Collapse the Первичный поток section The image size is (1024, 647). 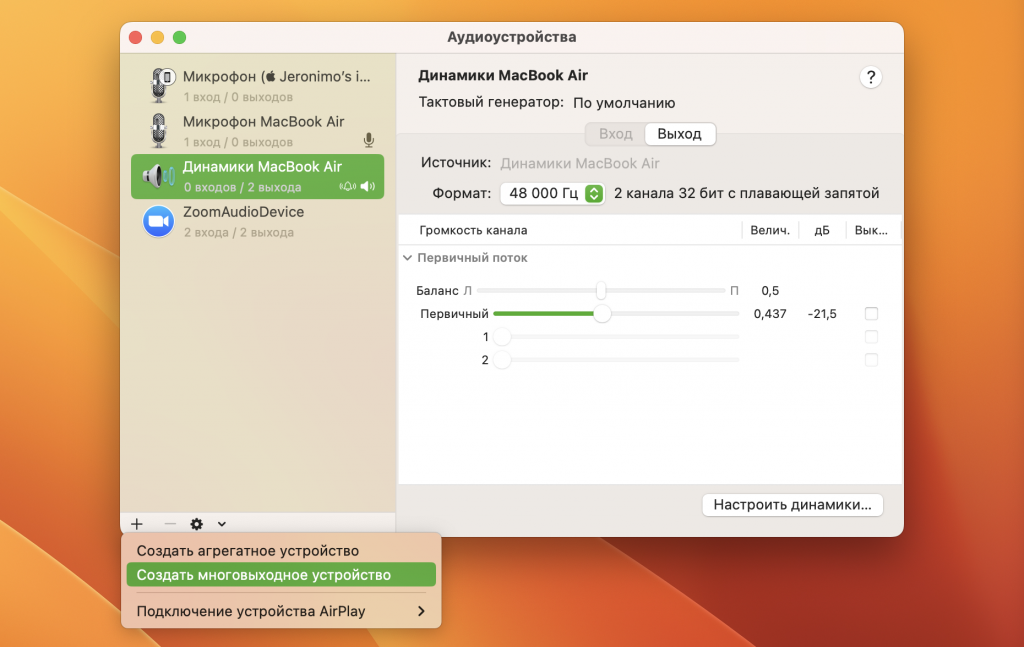pyautogui.click(x=407, y=258)
